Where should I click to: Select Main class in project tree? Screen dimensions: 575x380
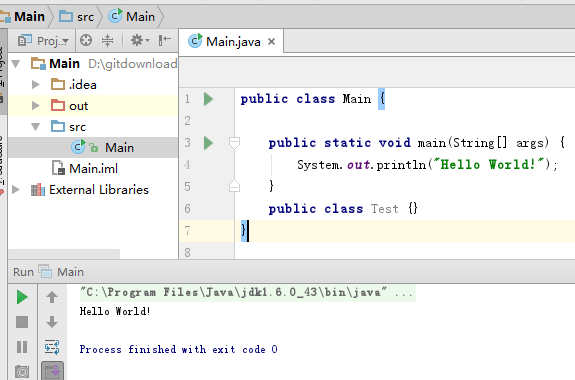pyautogui.click(x=93, y=147)
